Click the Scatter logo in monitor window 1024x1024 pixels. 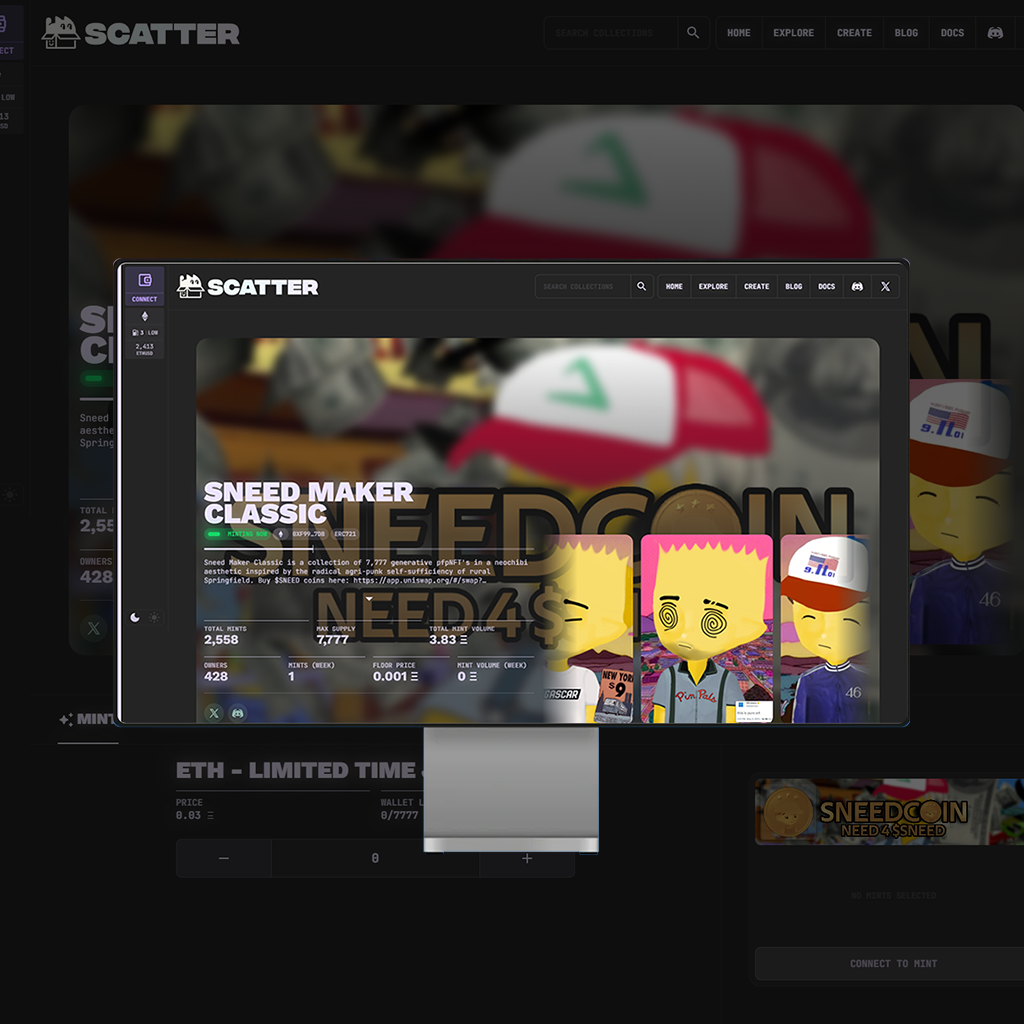coord(248,287)
